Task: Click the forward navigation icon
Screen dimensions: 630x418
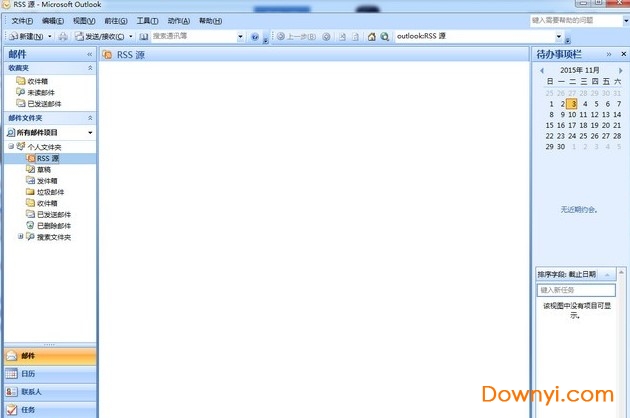Action: tap(326, 37)
